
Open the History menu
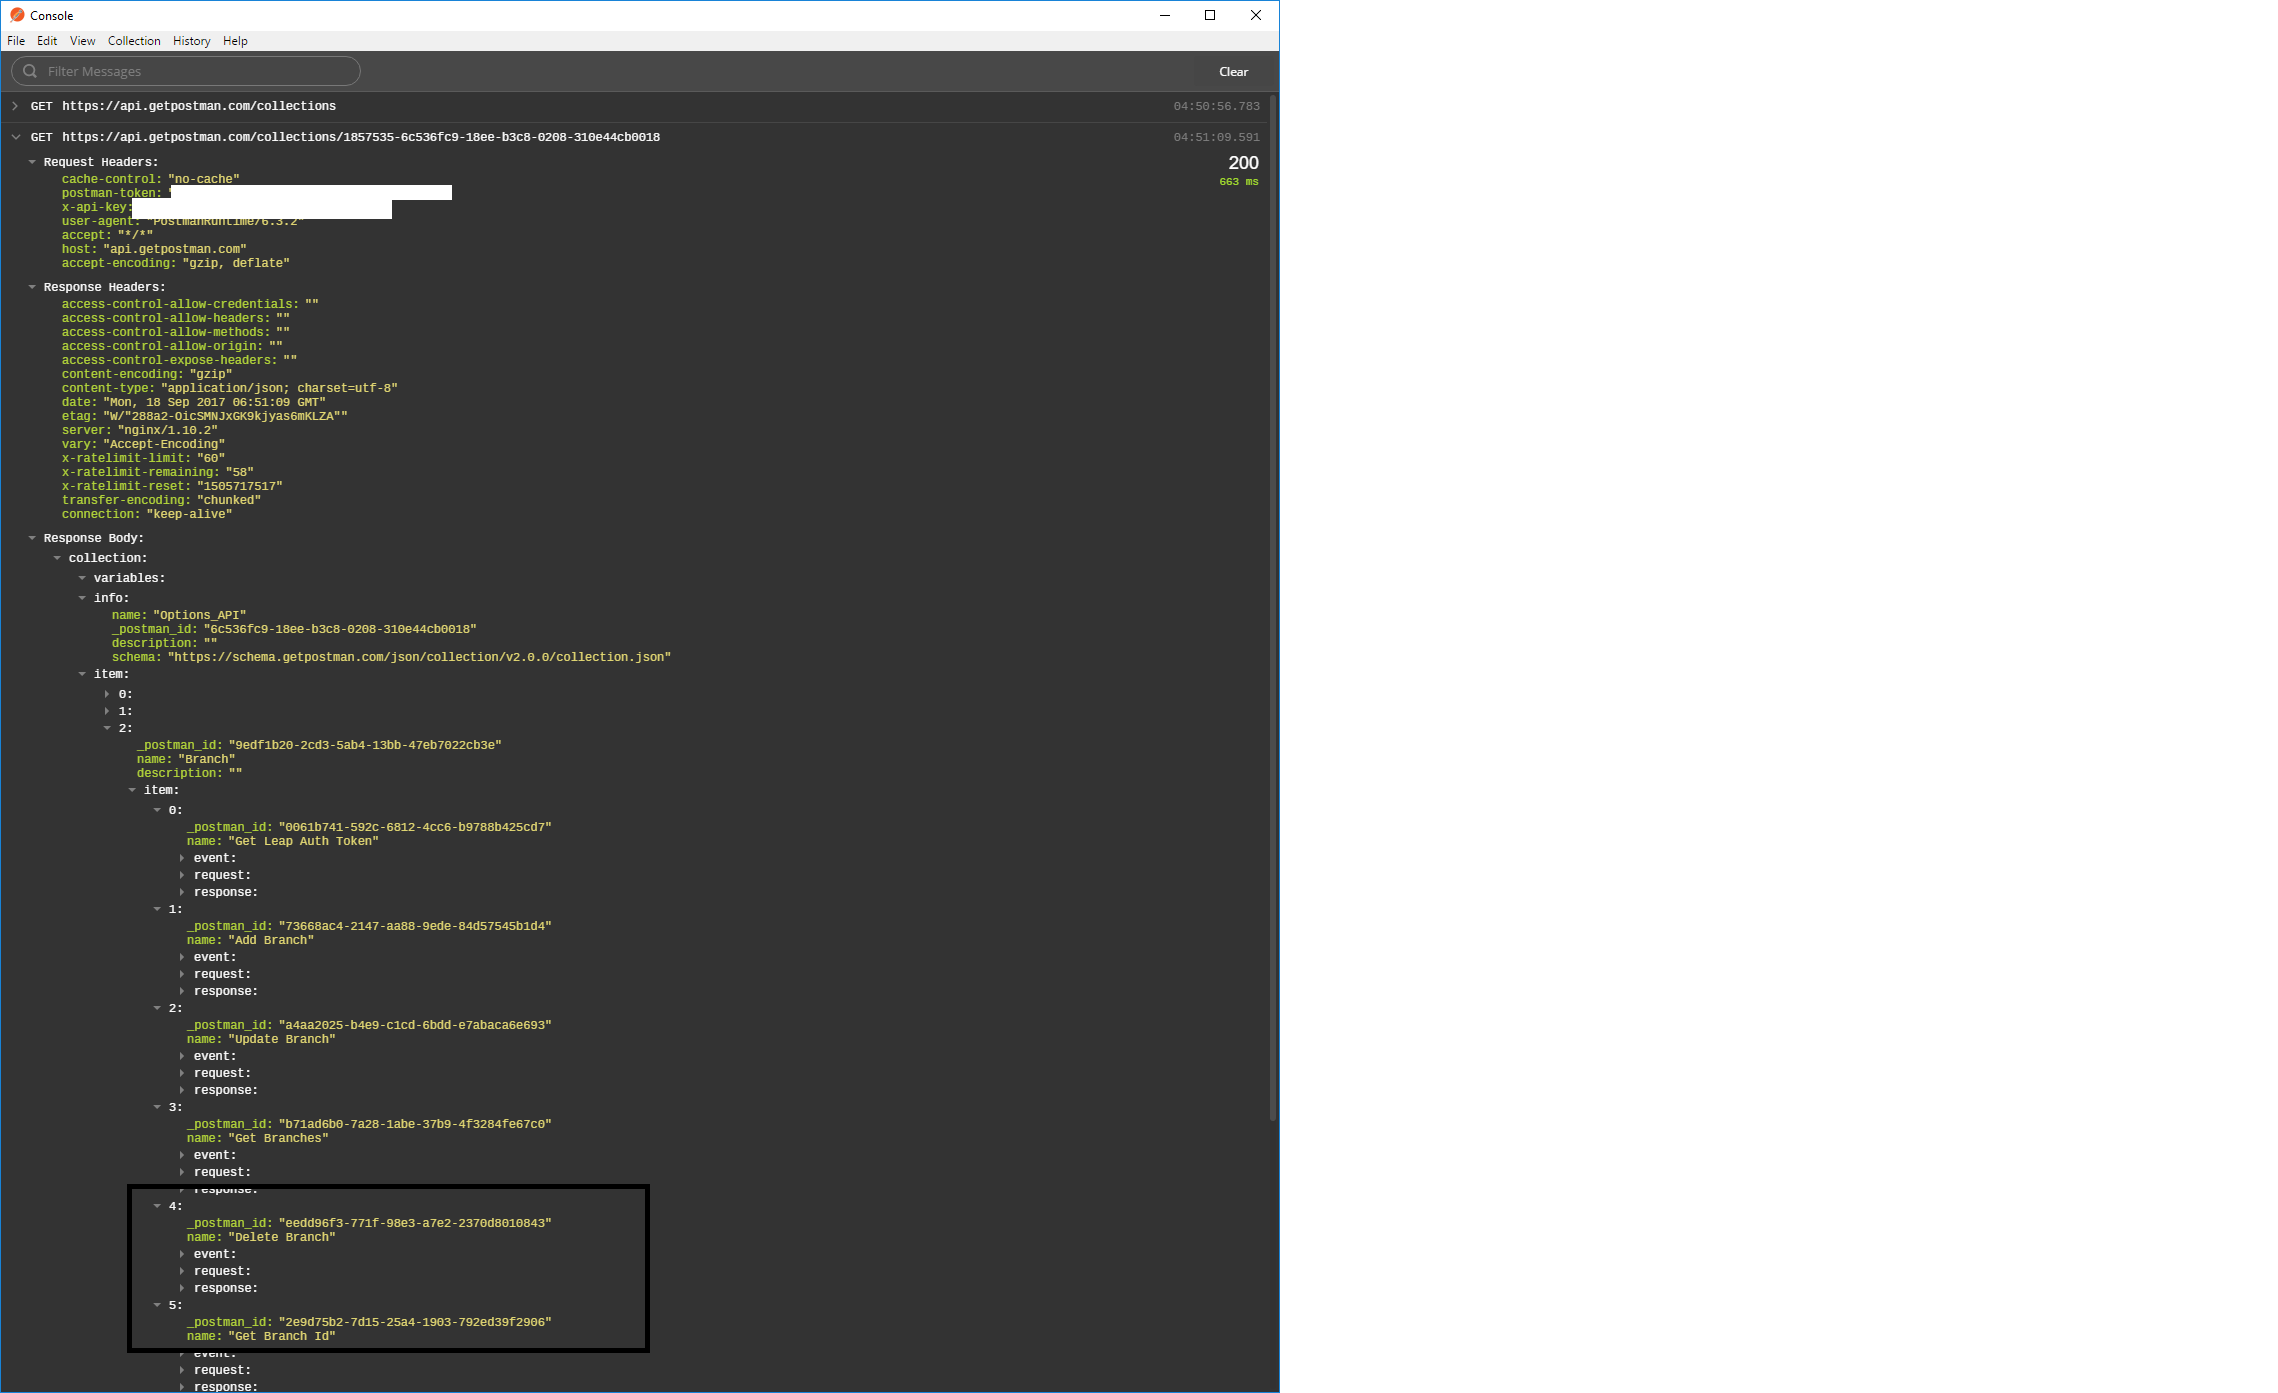(191, 40)
